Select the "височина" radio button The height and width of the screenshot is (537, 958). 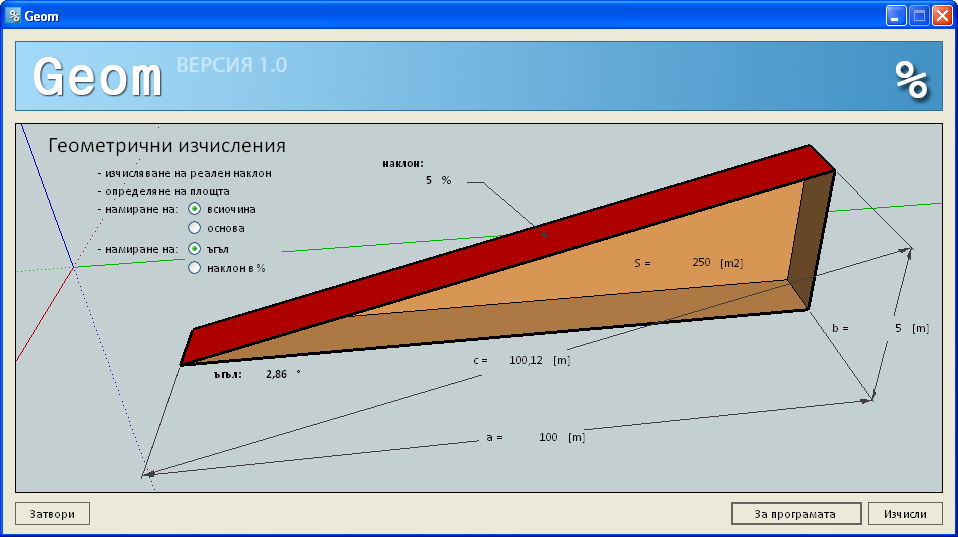click(195, 209)
